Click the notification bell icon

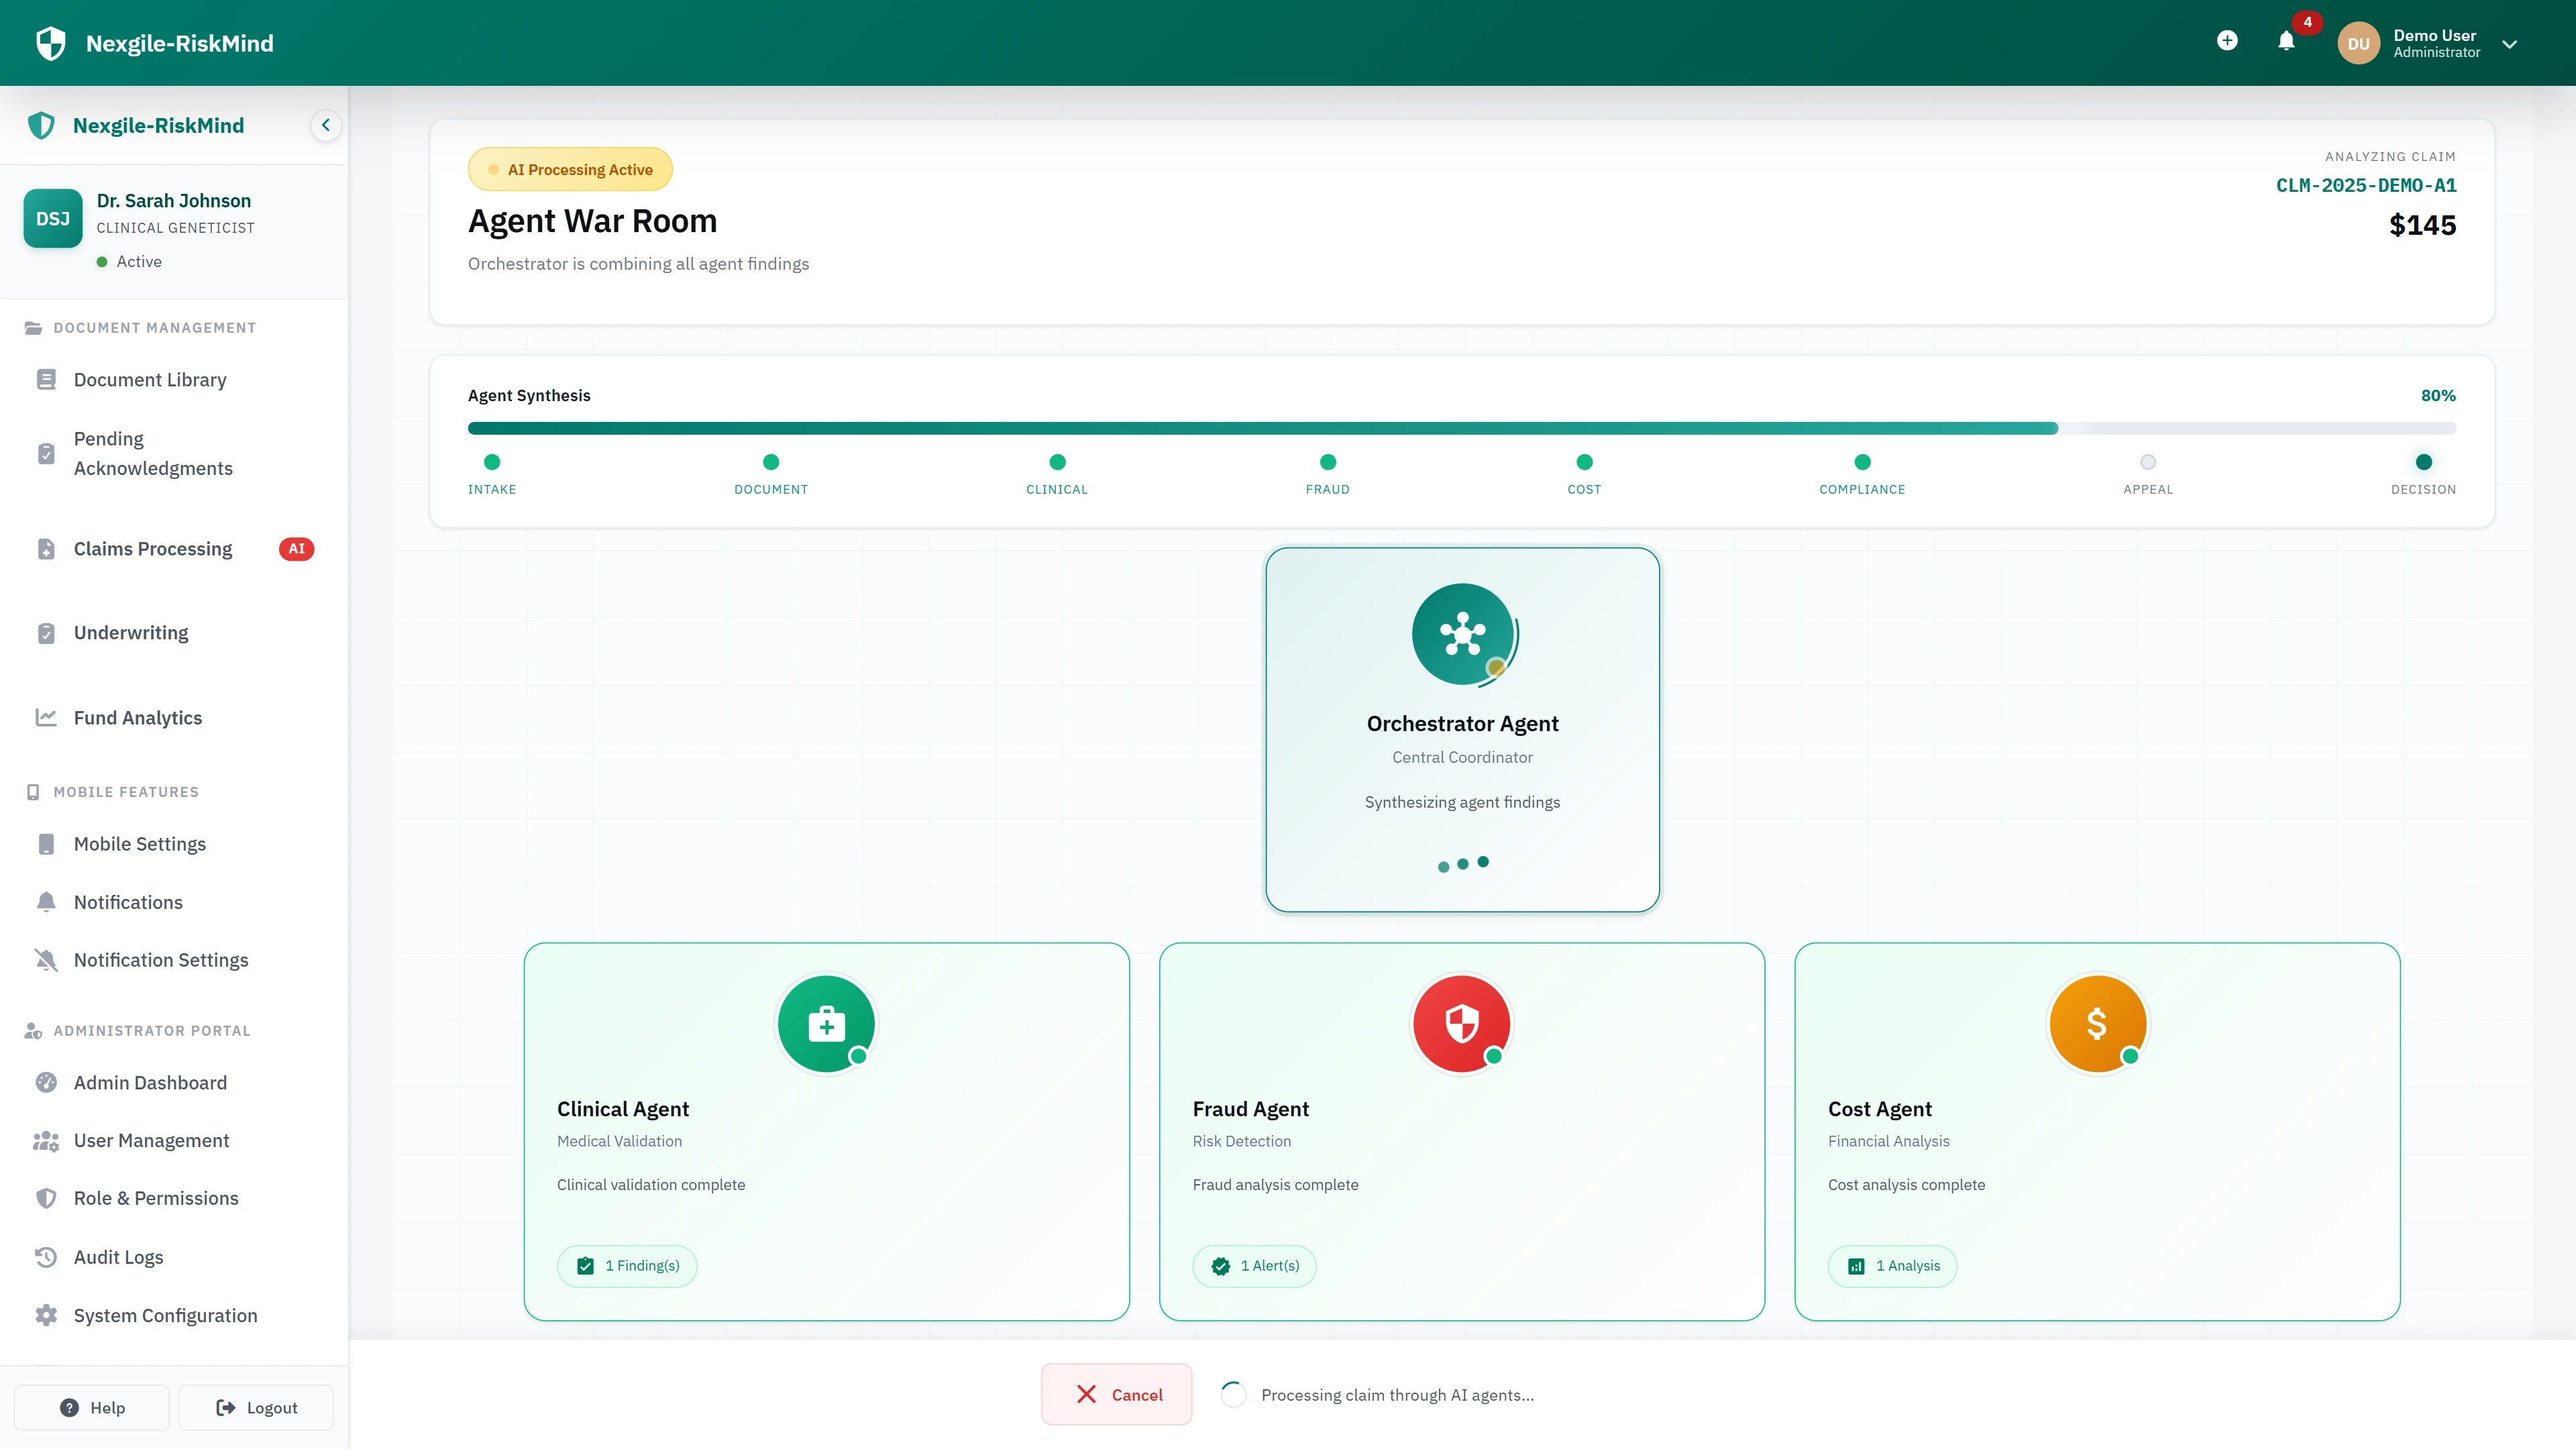coord(2286,41)
